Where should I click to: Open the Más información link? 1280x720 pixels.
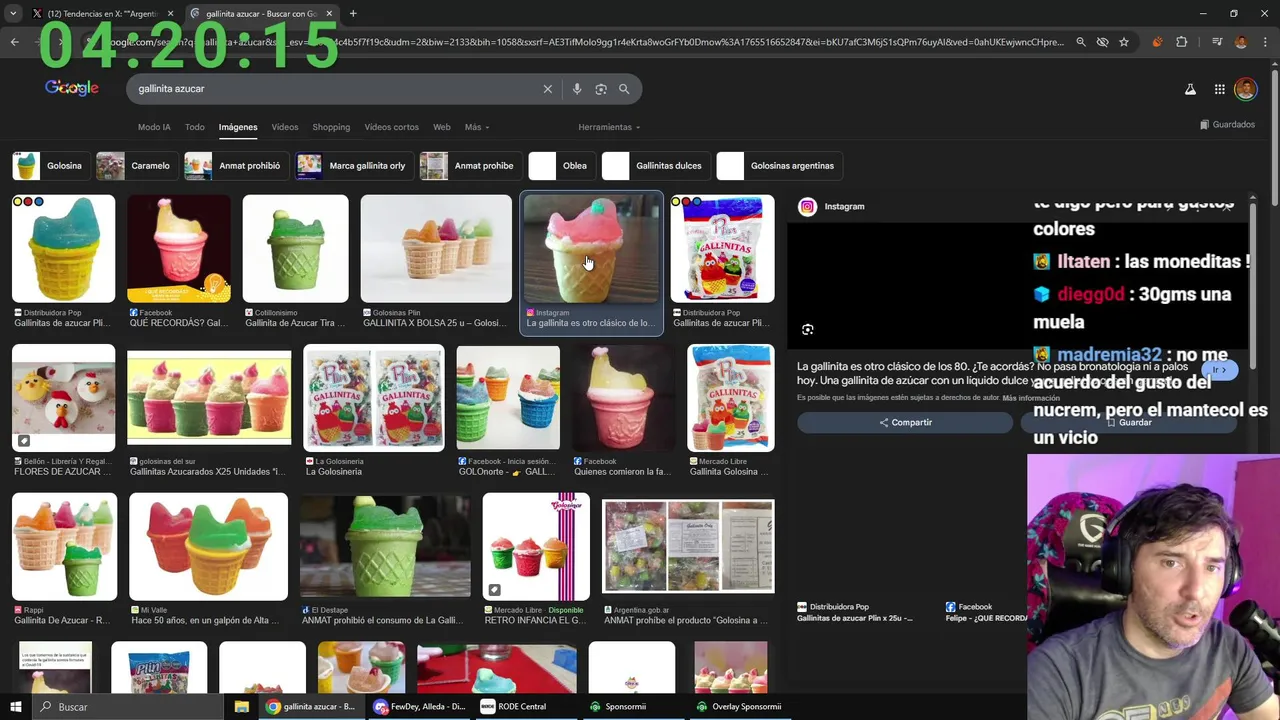coord(1031,398)
